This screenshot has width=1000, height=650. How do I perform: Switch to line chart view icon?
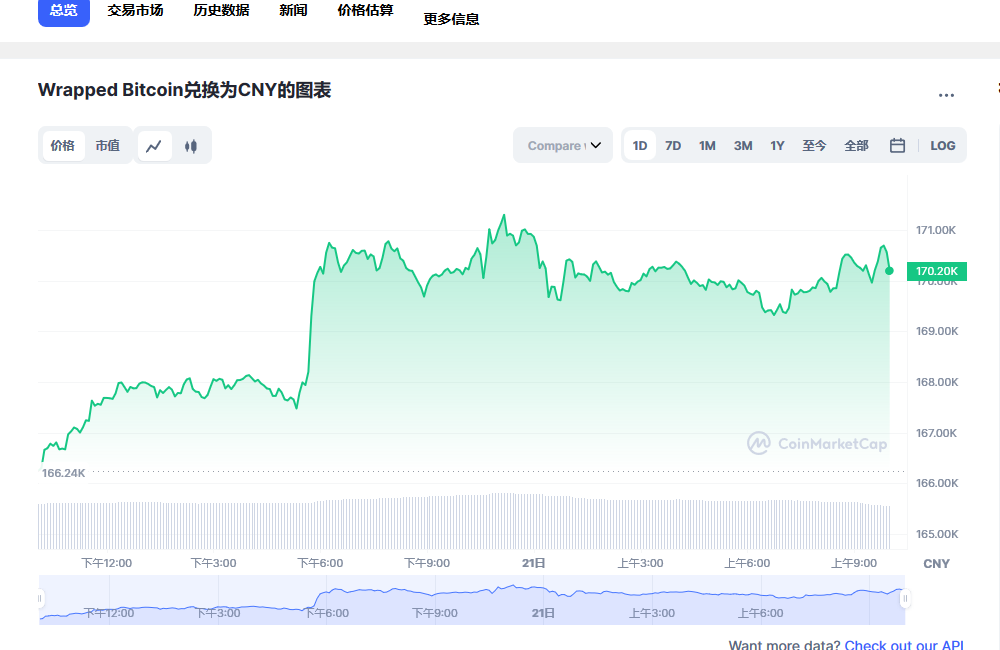154,146
